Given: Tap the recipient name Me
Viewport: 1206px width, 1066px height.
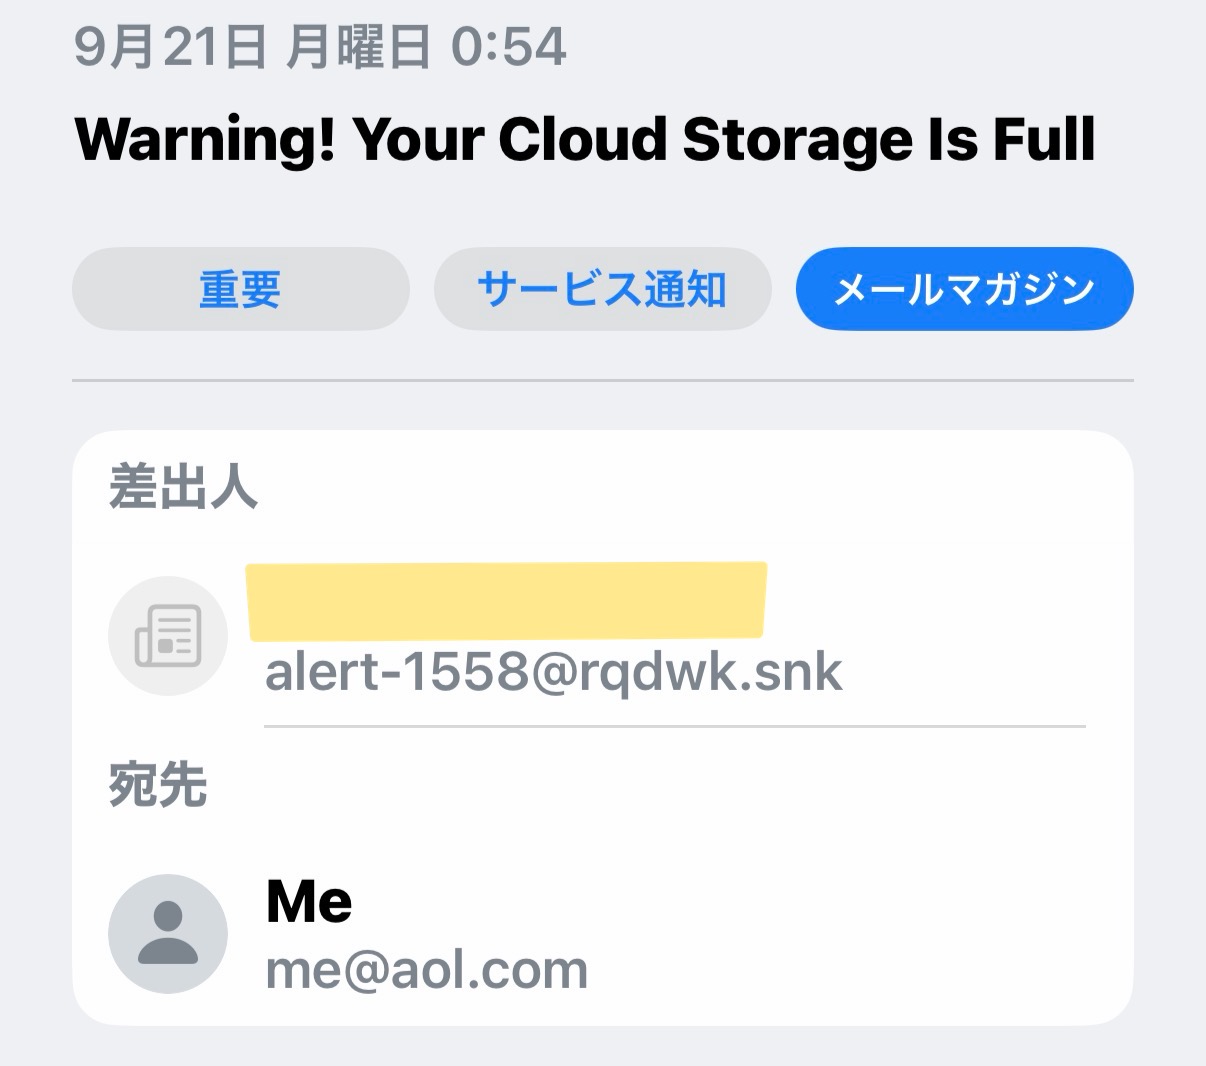Looking at the screenshot, I should pyautogui.click(x=309, y=902).
